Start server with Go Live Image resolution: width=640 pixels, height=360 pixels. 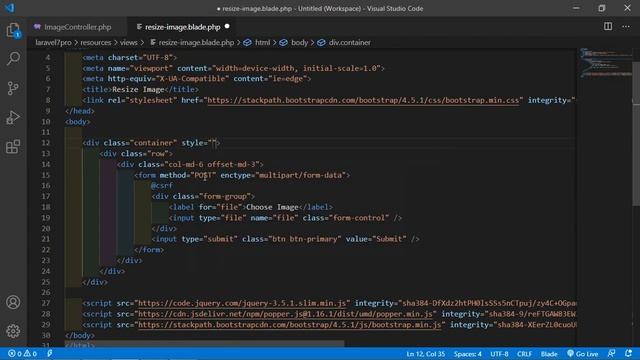click(x=582, y=353)
